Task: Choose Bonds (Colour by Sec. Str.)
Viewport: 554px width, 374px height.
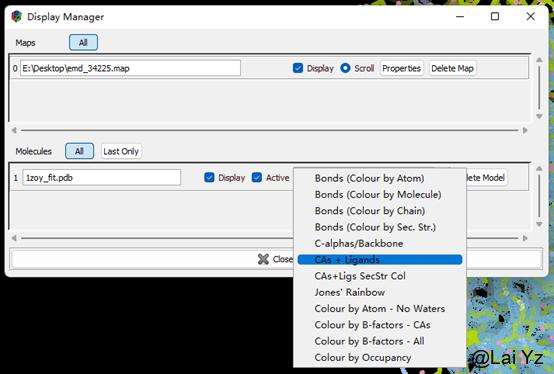Action: 380,227
